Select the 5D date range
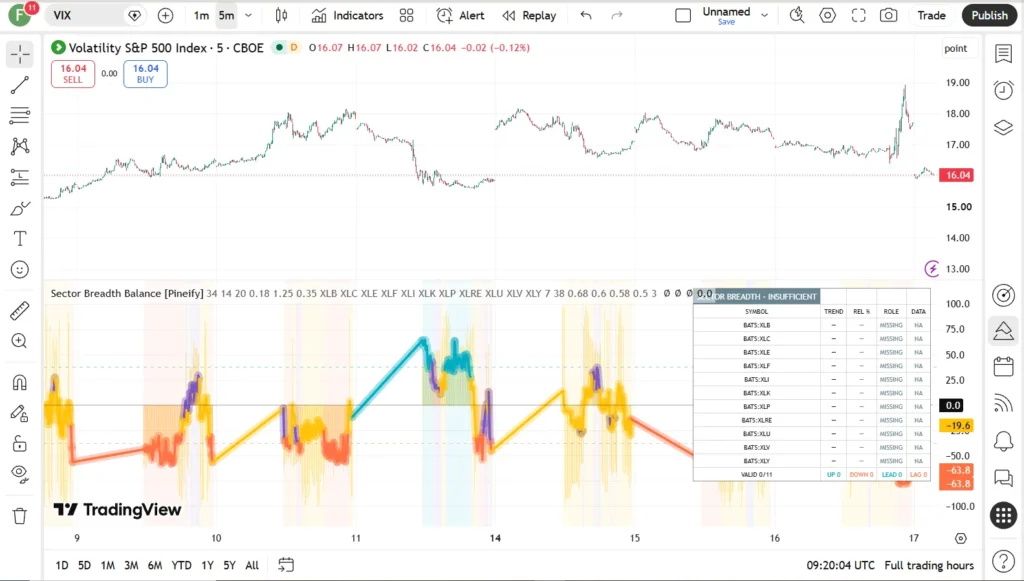This screenshot has height=581, width=1024. (84, 565)
